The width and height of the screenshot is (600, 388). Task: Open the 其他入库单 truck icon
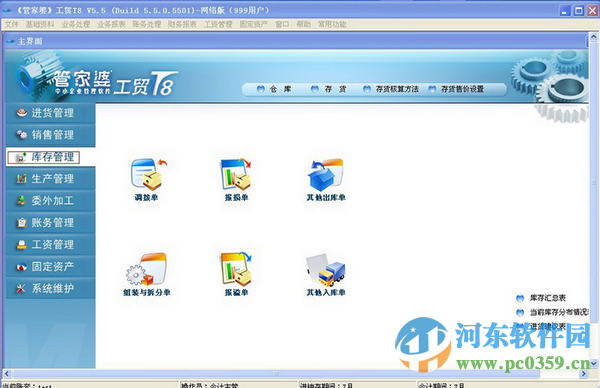click(326, 269)
